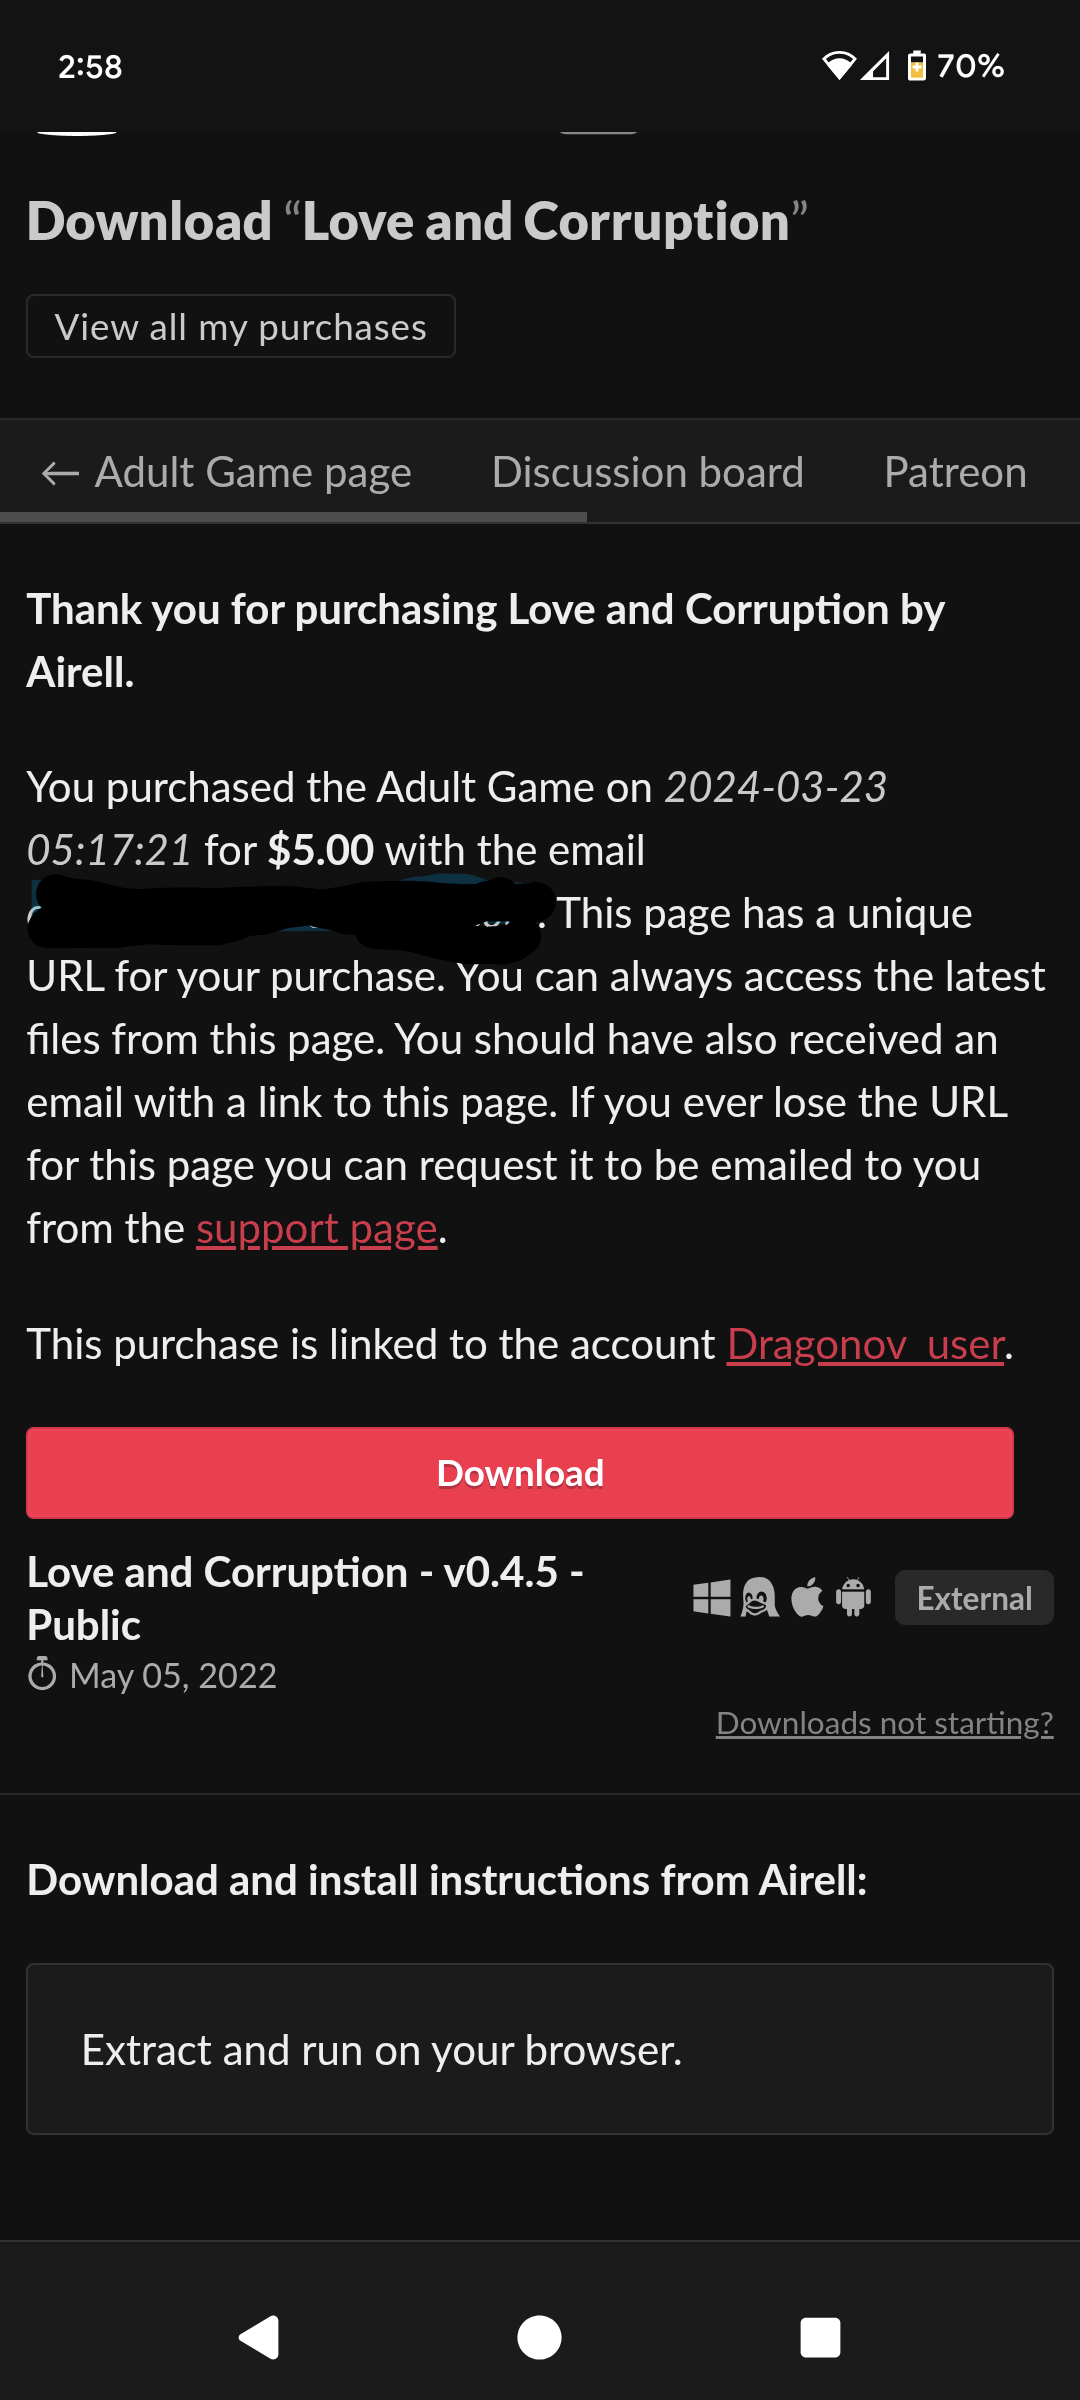Tap the install instructions text box

540,2050
